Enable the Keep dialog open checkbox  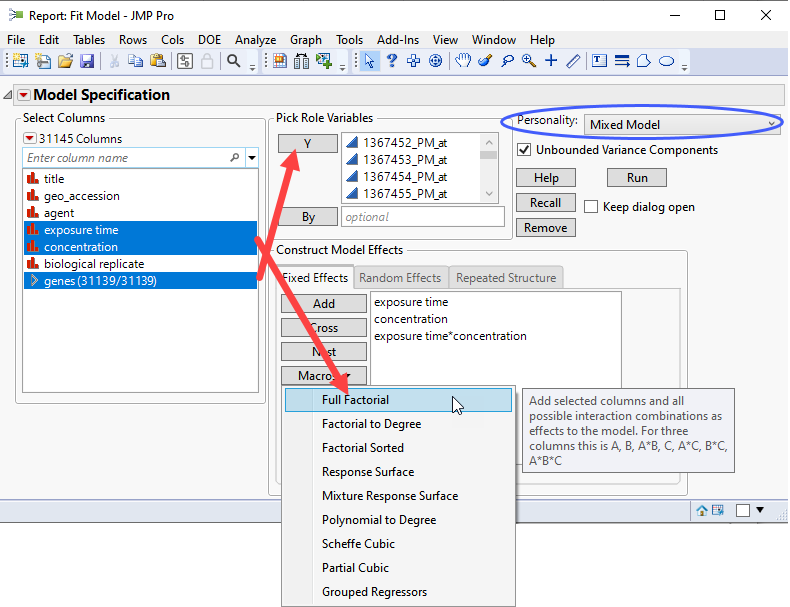(x=591, y=207)
